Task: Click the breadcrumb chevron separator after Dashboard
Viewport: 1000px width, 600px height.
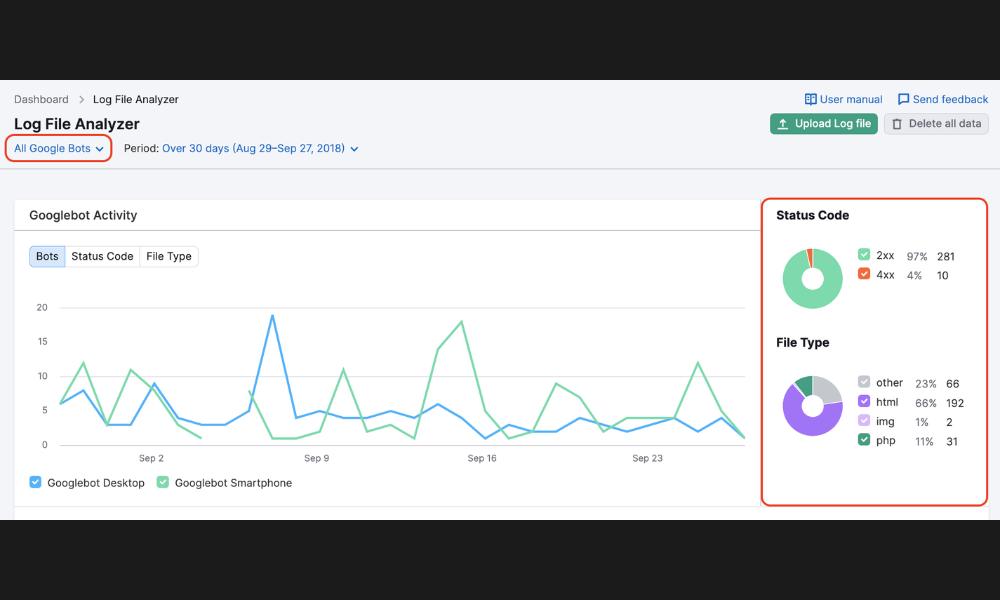Action: click(81, 100)
